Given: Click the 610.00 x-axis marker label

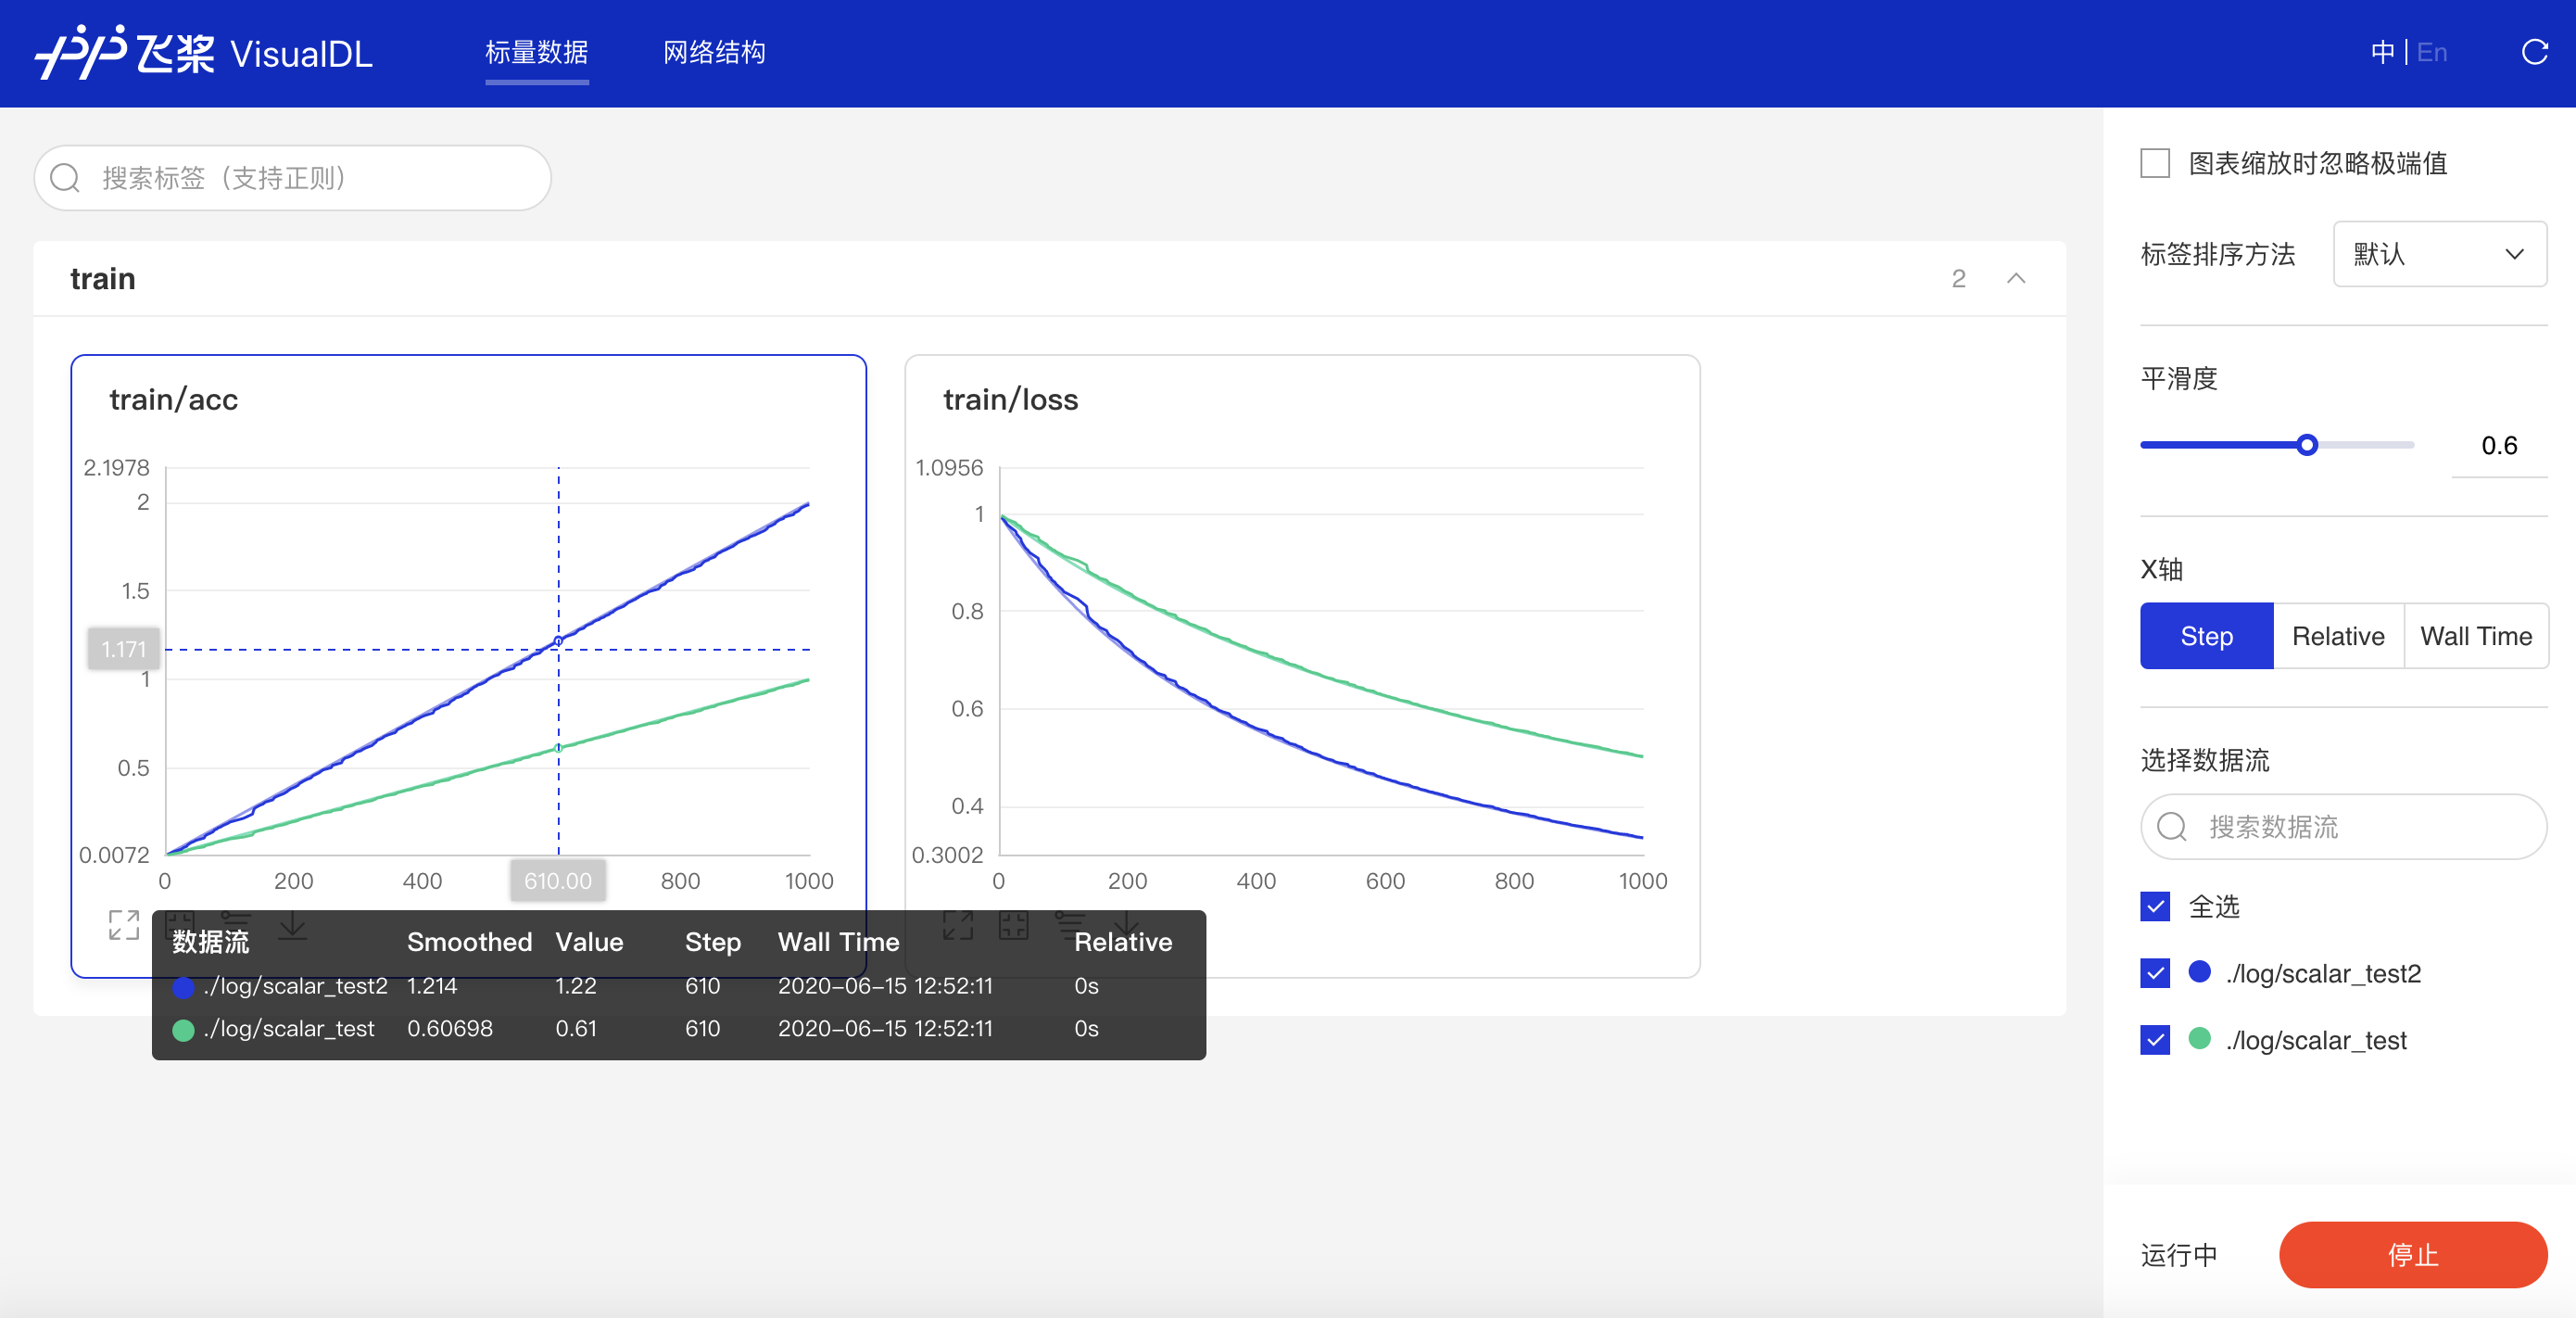Looking at the screenshot, I should click(558, 881).
